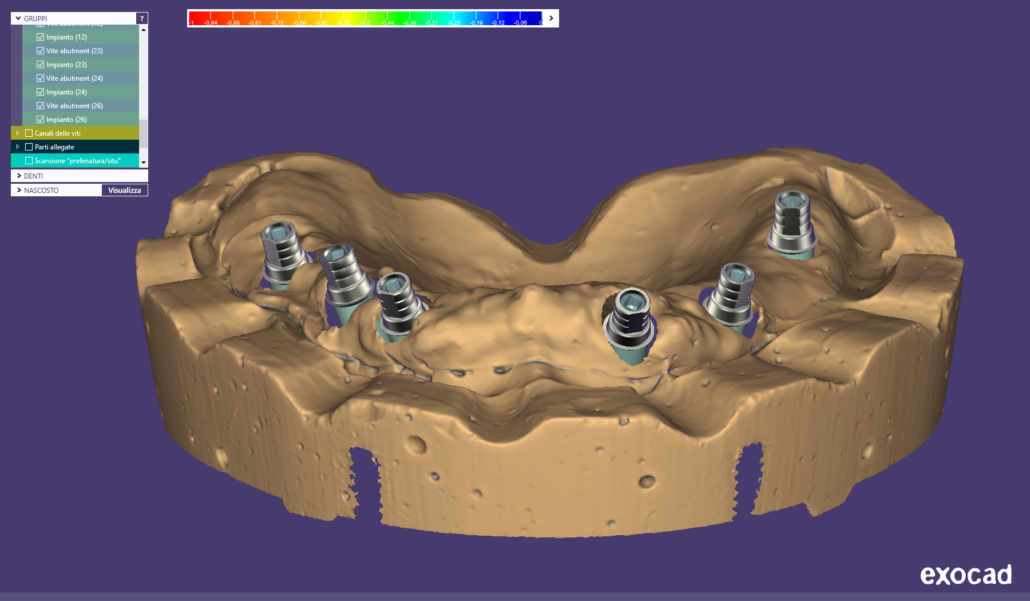Image resolution: width=1030 pixels, height=601 pixels.
Task: Collapse the GRUPPI panel
Action: 18,18
